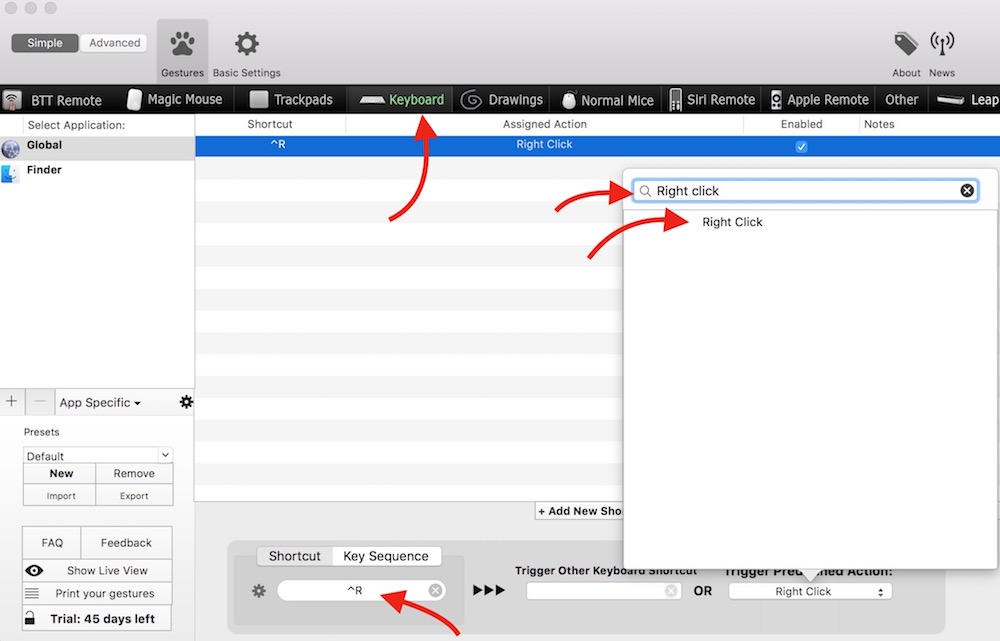Viewport: 1000px width, 641px height.
Task: Click gear icon beside App Specific
Action: pyautogui.click(x=186, y=402)
